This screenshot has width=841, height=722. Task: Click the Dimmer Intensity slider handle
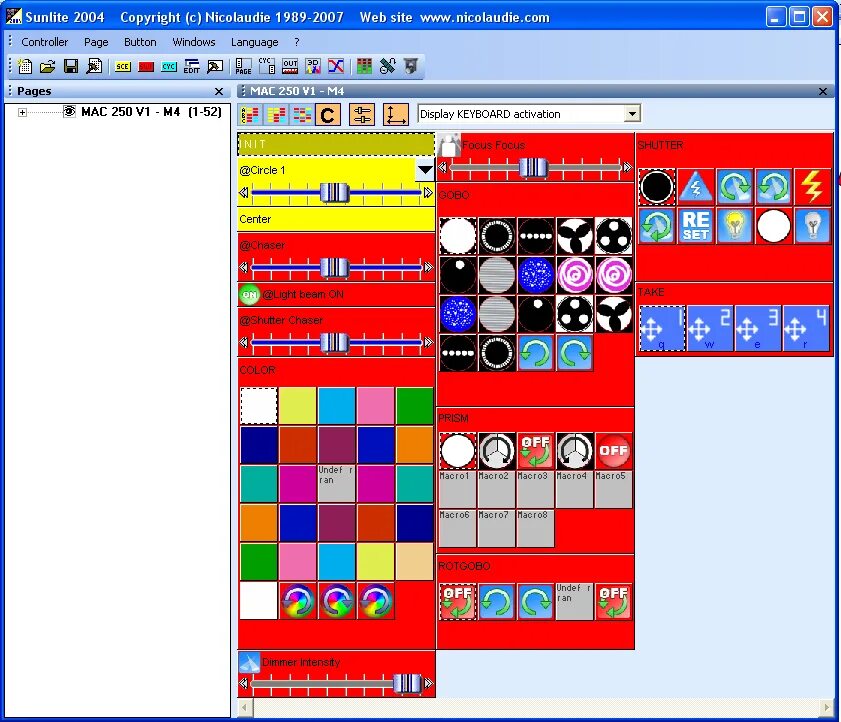tap(407, 683)
